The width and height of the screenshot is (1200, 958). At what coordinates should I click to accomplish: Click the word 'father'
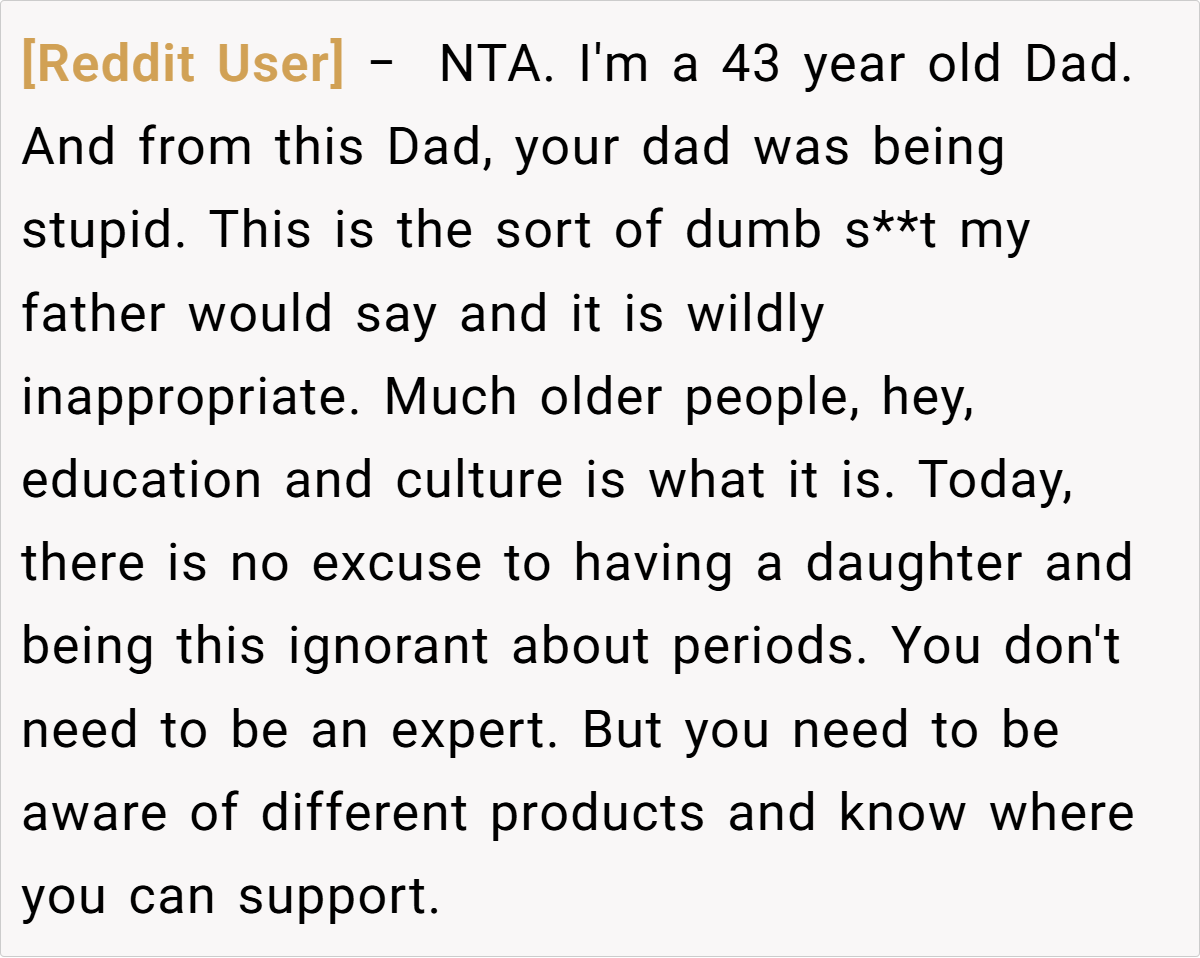point(93,315)
